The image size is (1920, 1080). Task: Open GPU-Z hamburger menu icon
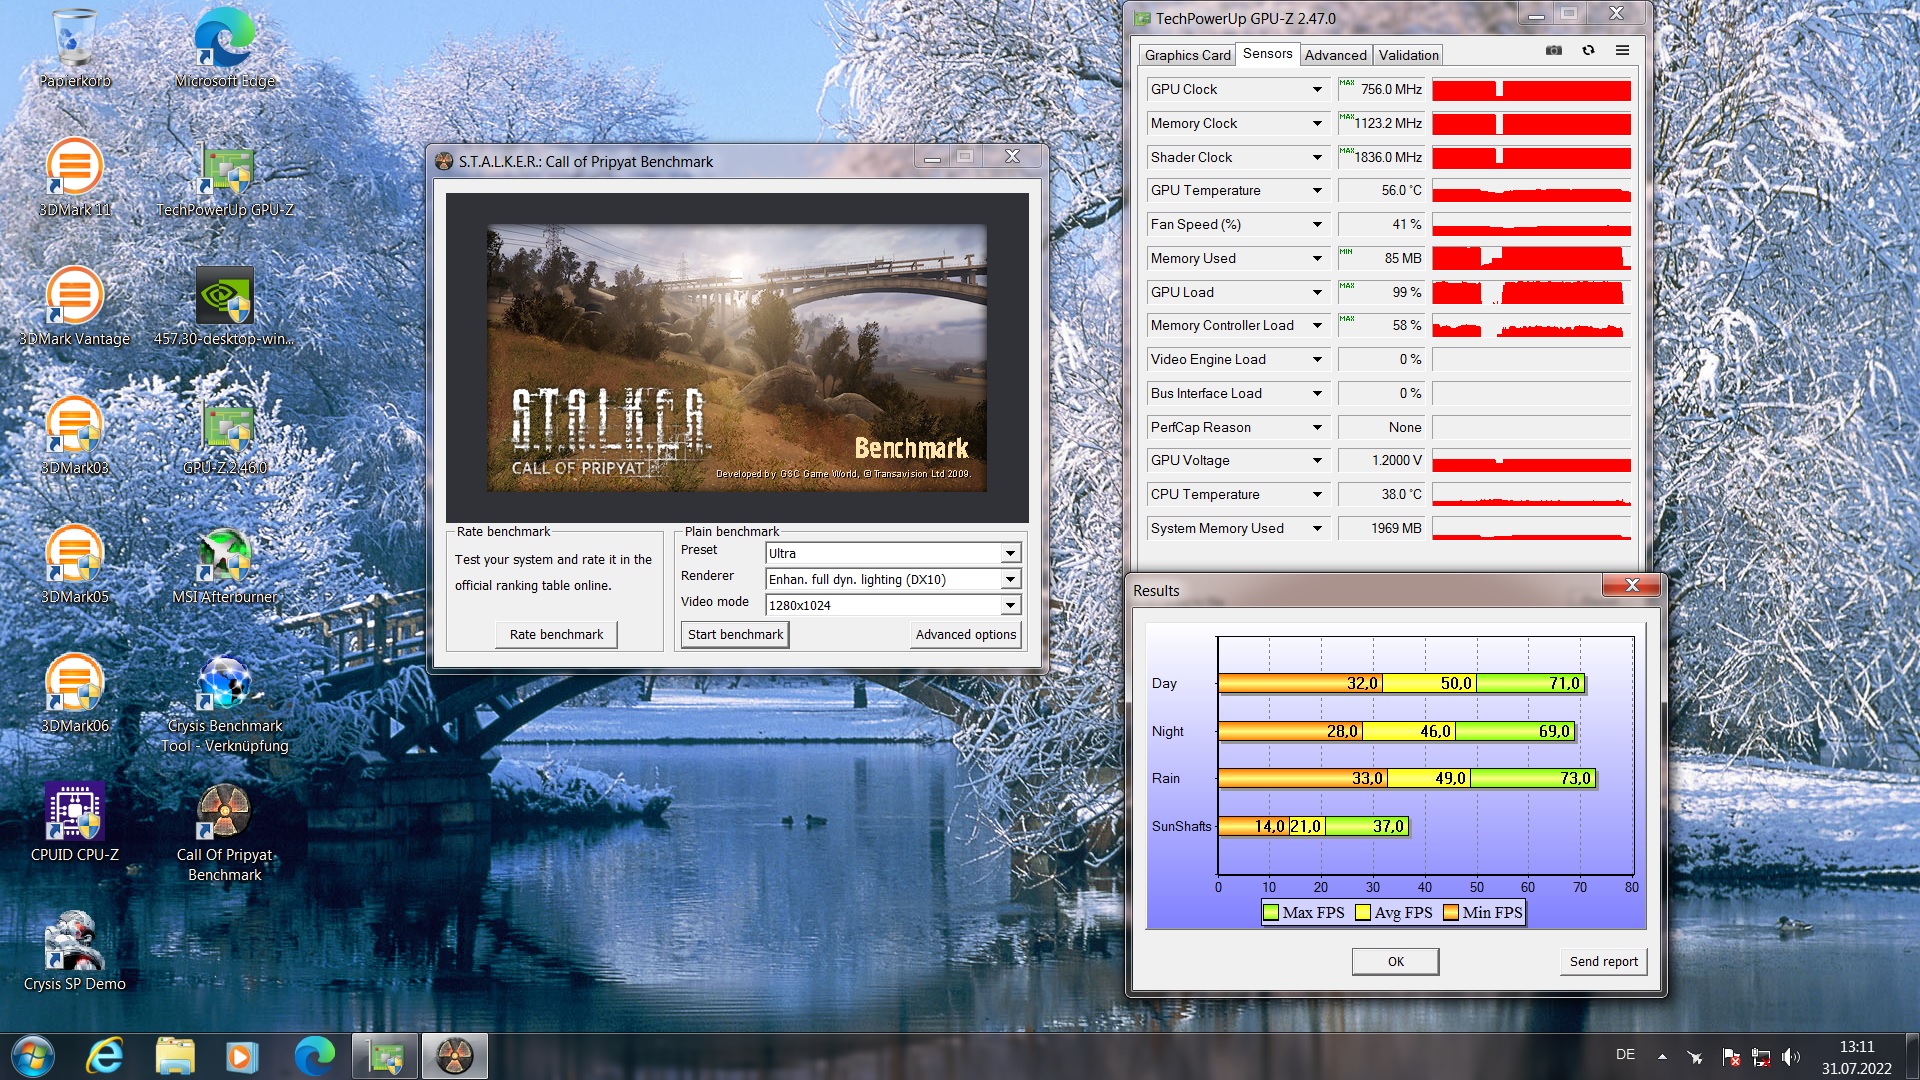point(1622,50)
